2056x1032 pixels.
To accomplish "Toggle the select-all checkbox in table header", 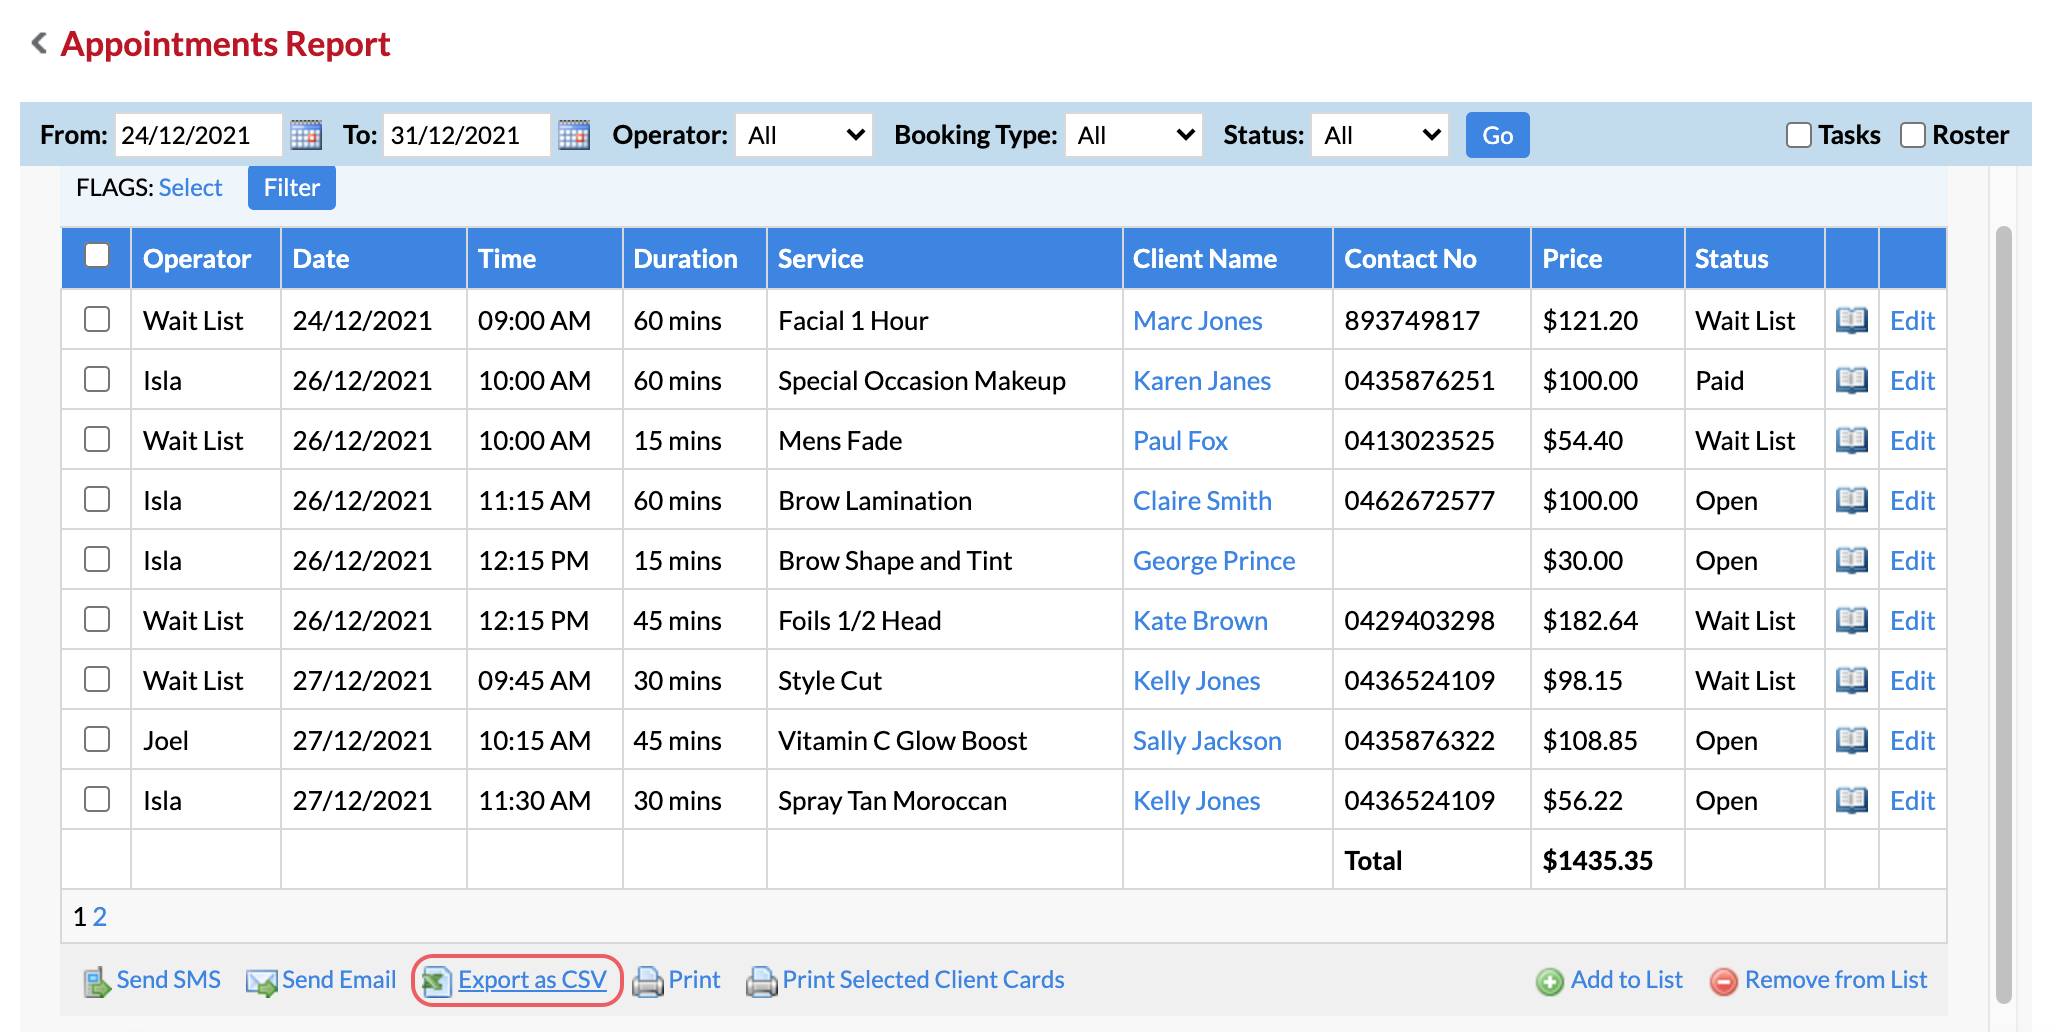I will point(97,255).
